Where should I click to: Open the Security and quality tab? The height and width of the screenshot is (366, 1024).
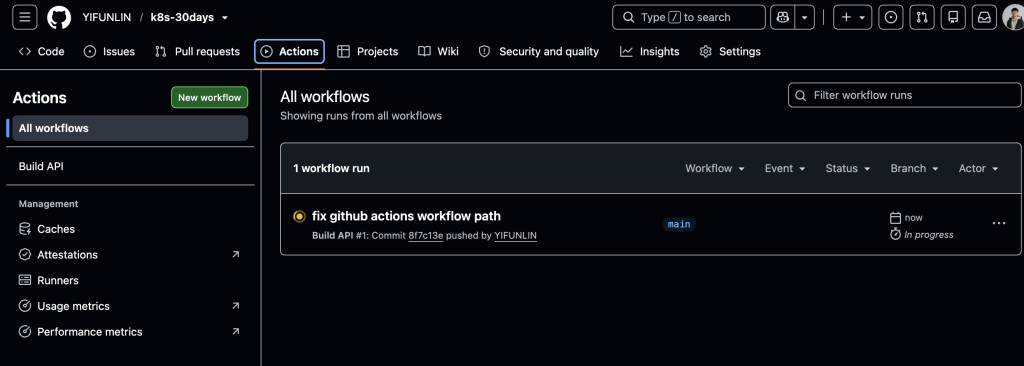tap(539, 51)
